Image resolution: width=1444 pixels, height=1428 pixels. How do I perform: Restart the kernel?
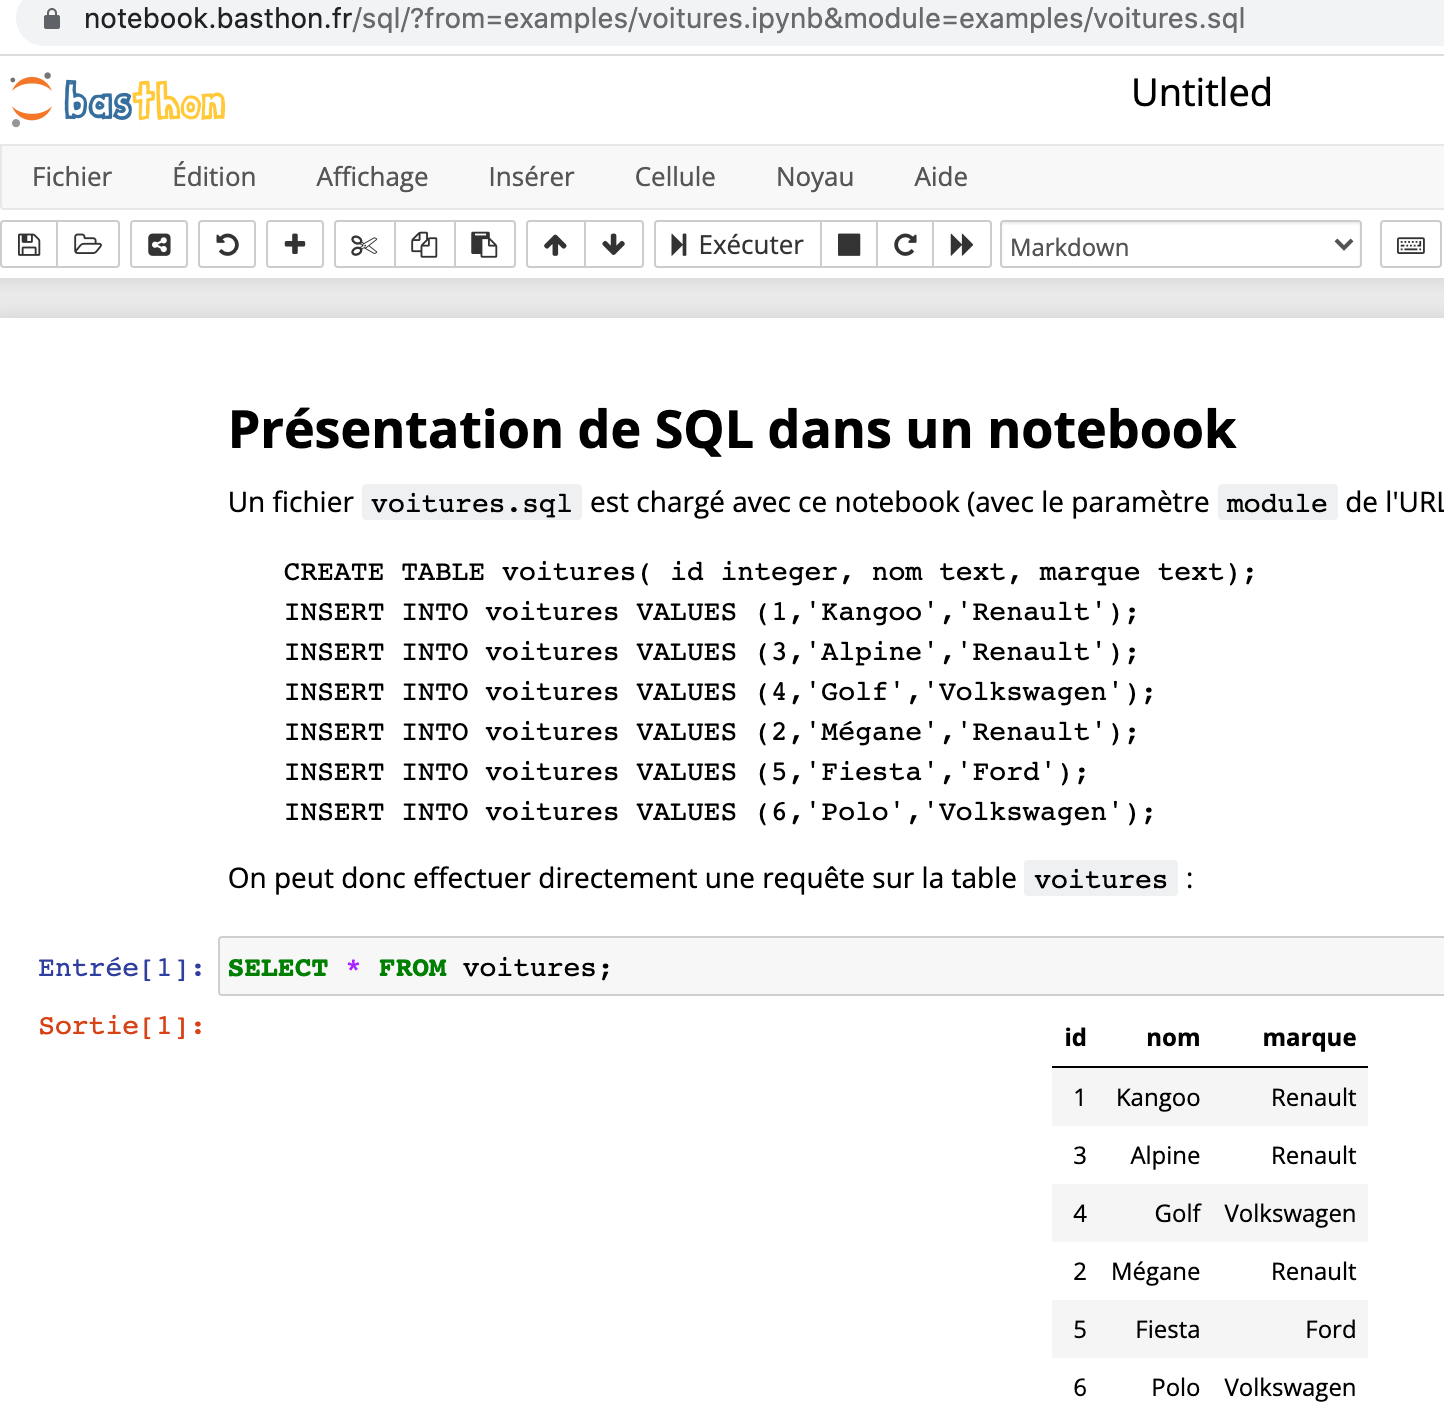click(x=905, y=244)
